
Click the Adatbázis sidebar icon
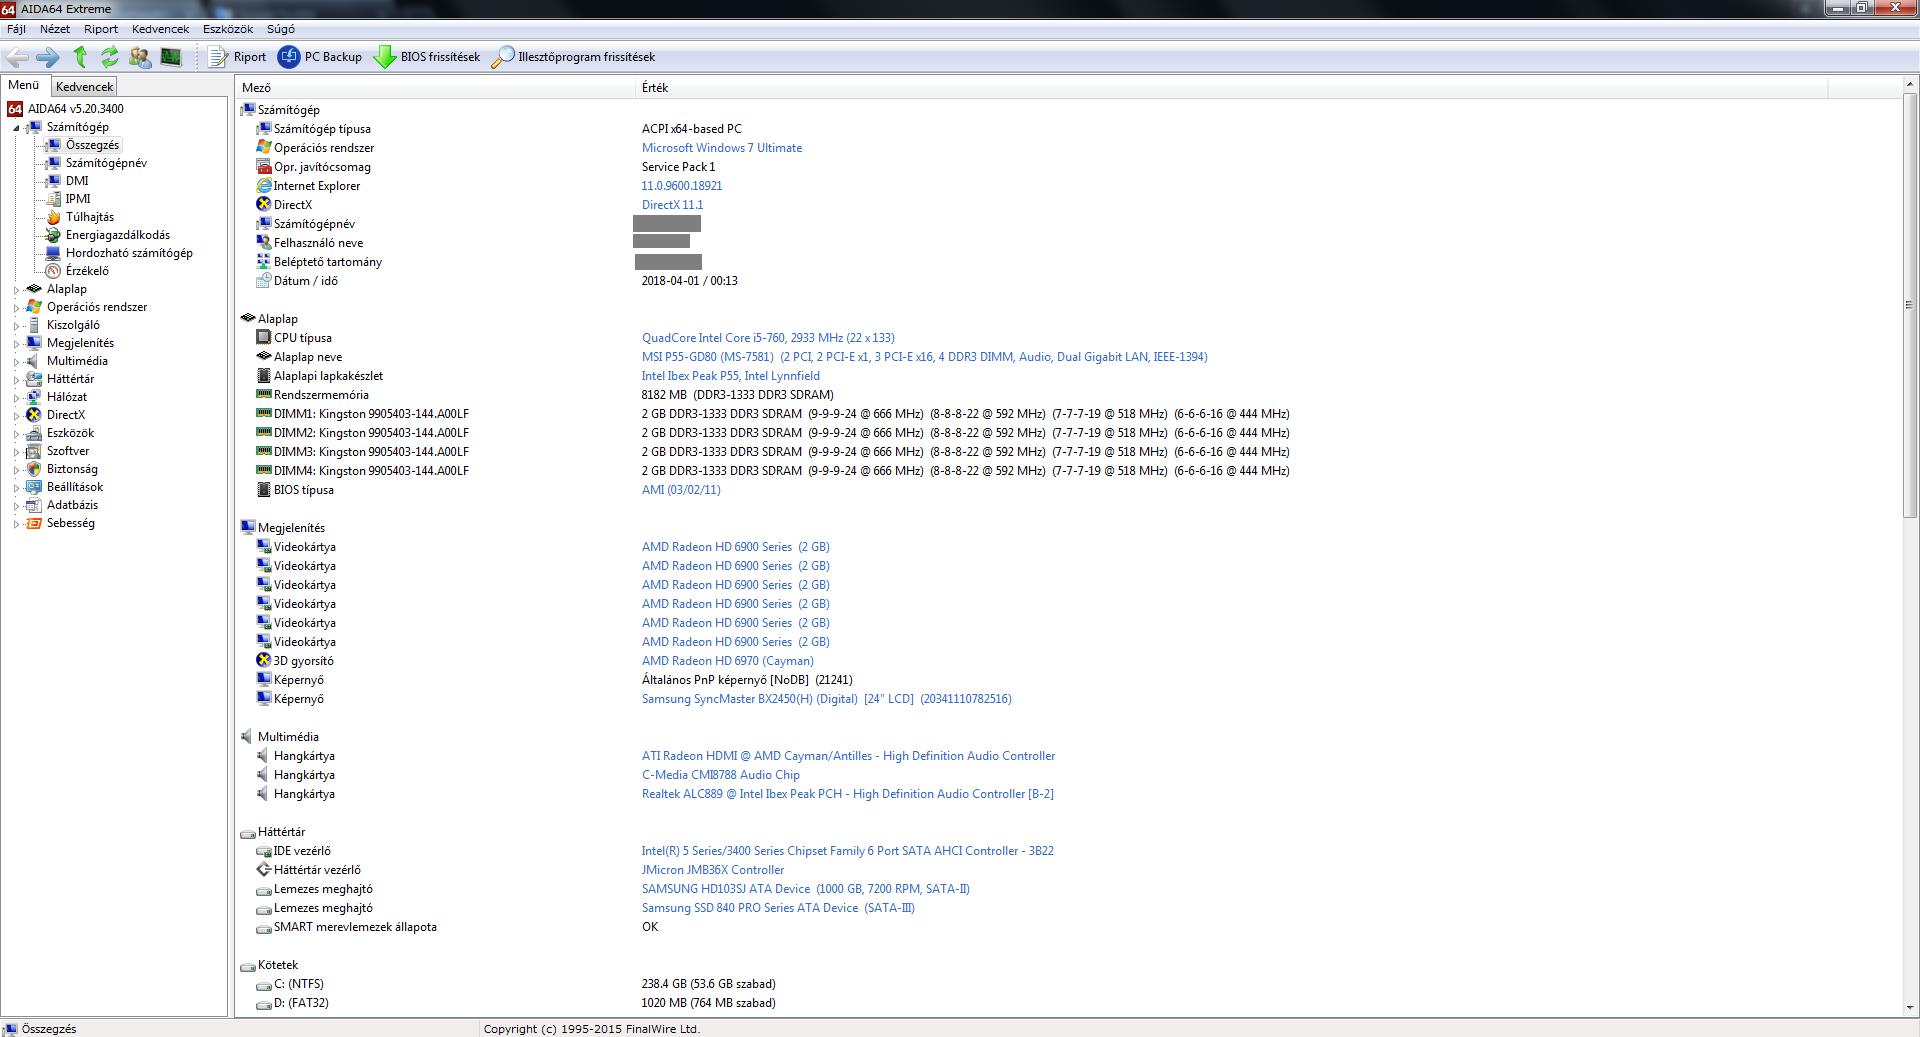[x=34, y=505]
